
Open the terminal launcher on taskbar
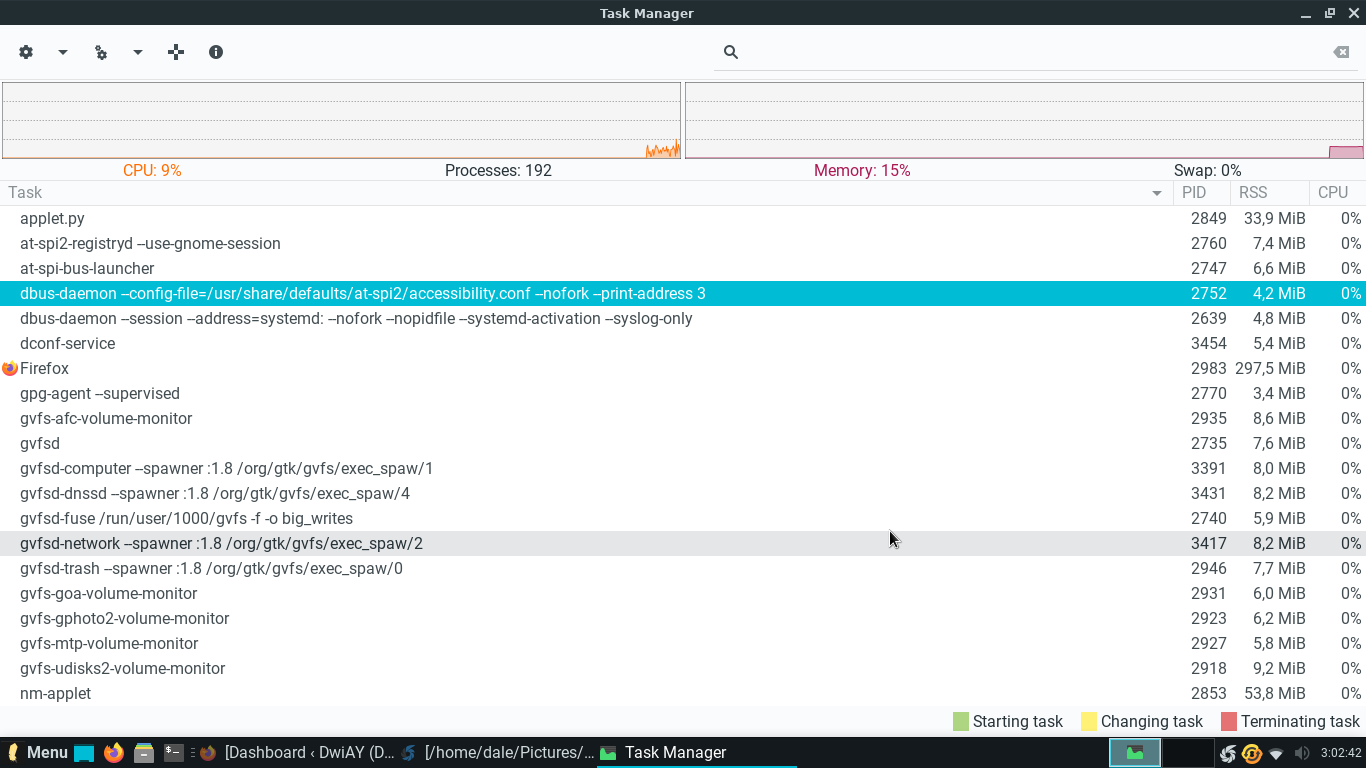point(174,752)
